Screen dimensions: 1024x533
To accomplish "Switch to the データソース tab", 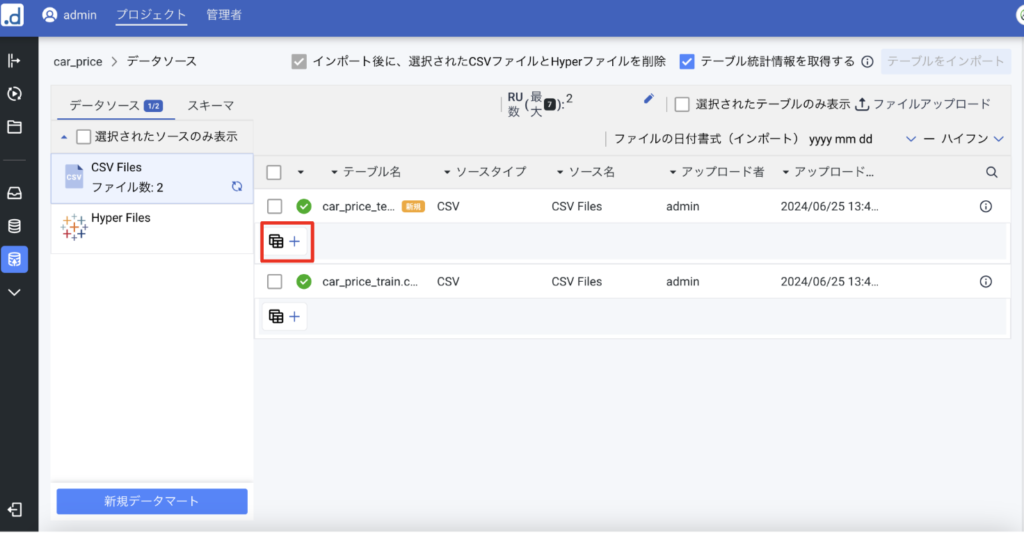I will point(116,105).
